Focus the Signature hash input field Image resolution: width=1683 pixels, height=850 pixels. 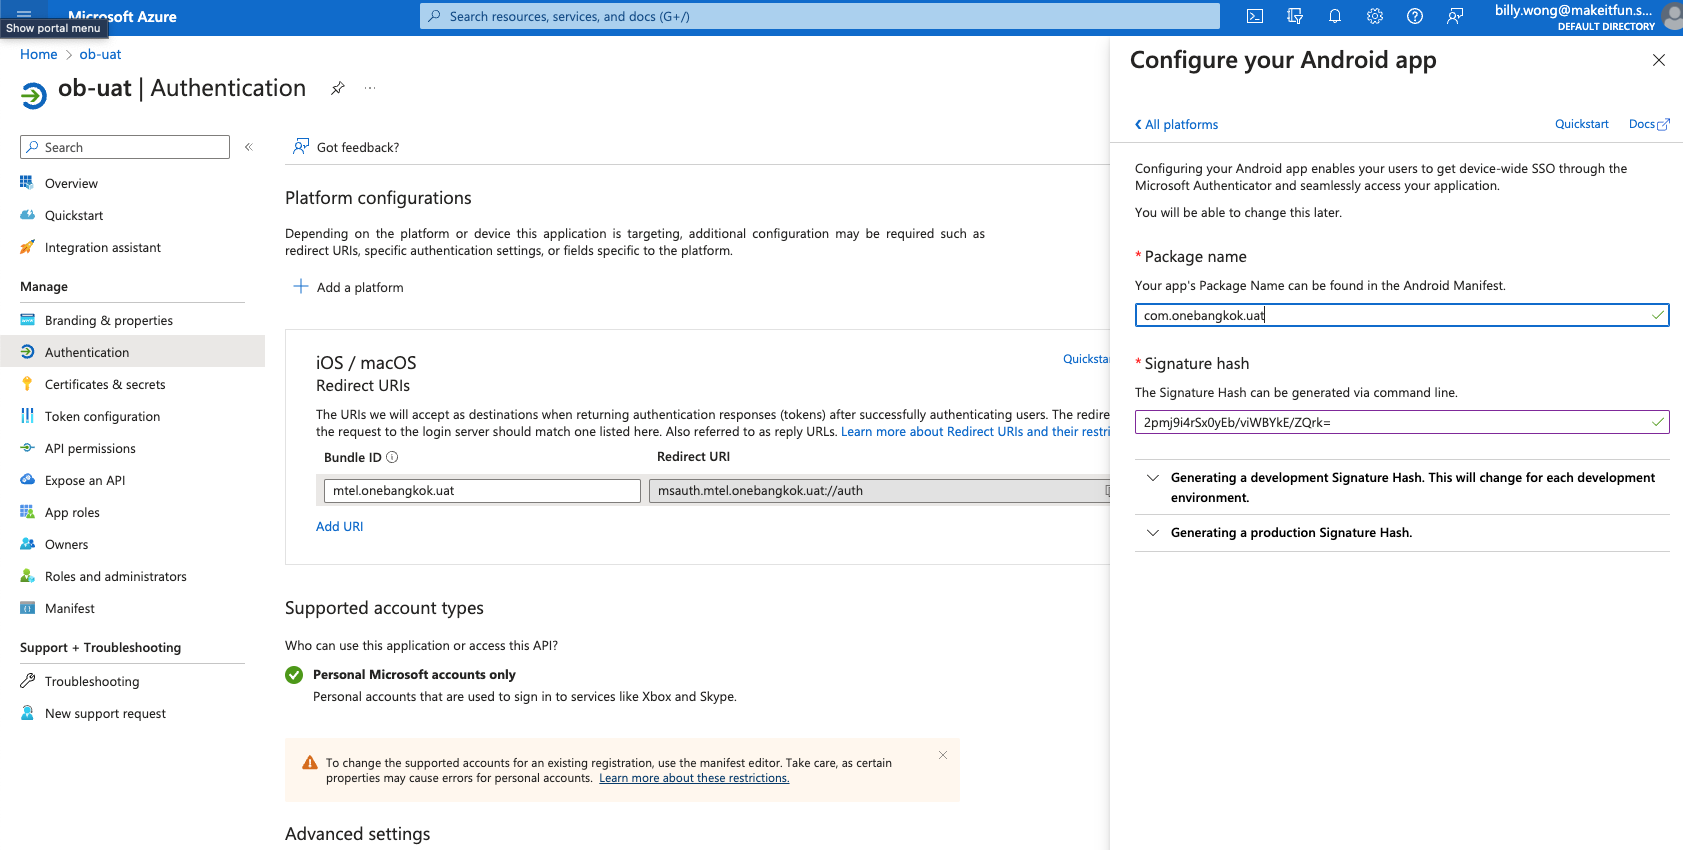point(1402,422)
